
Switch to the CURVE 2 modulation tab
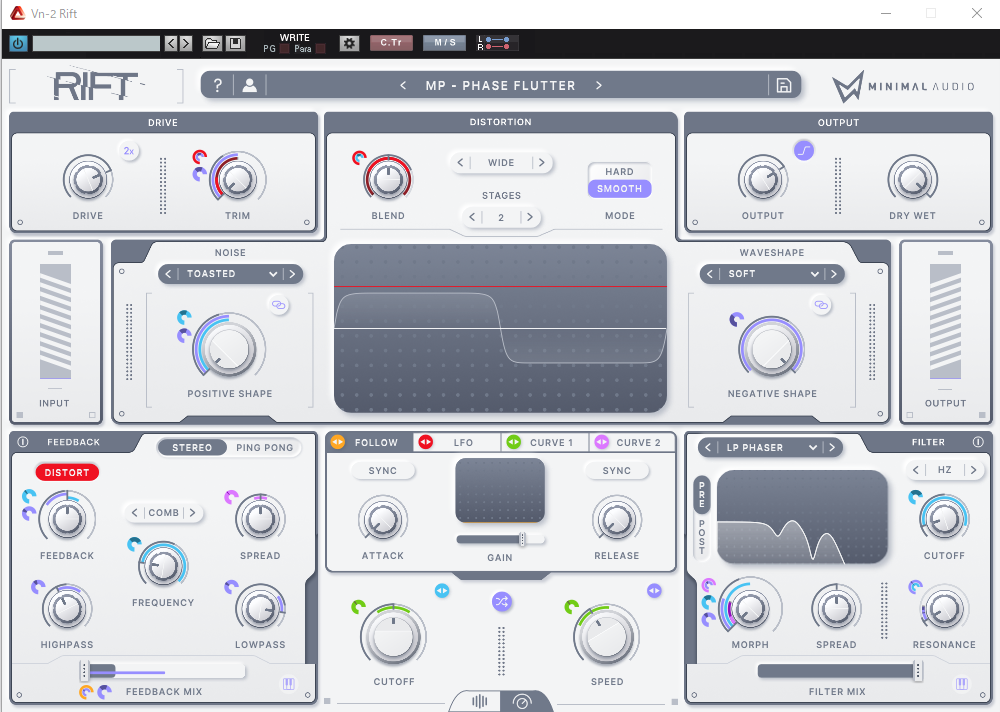[x=632, y=442]
